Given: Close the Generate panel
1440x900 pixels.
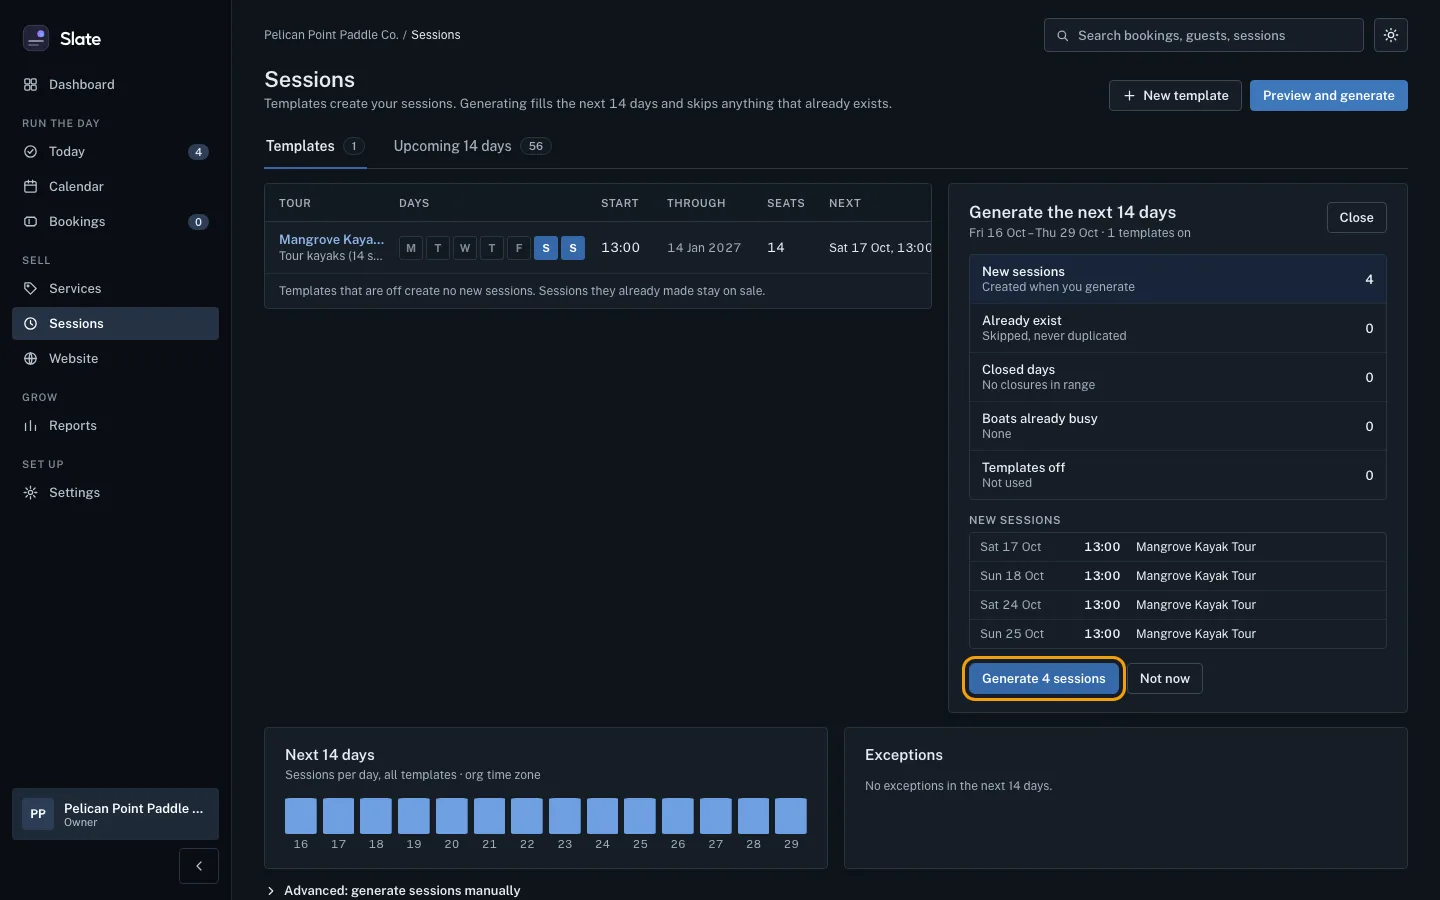Looking at the screenshot, I should [1356, 218].
